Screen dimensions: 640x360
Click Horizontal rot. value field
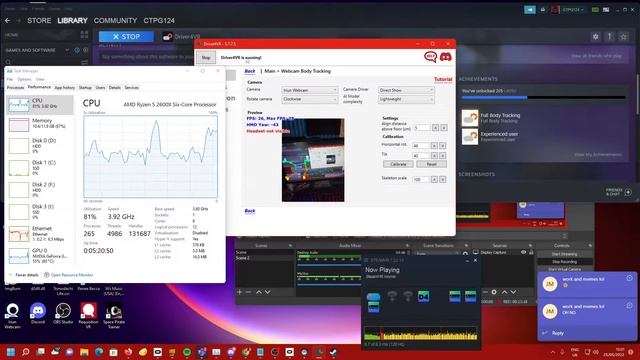point(420,145)
